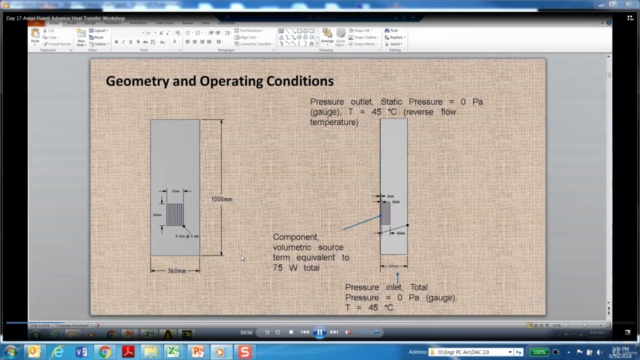The image size is (640, 360).
Task: Open Excel from the taskbar
Action: (174, 352)
